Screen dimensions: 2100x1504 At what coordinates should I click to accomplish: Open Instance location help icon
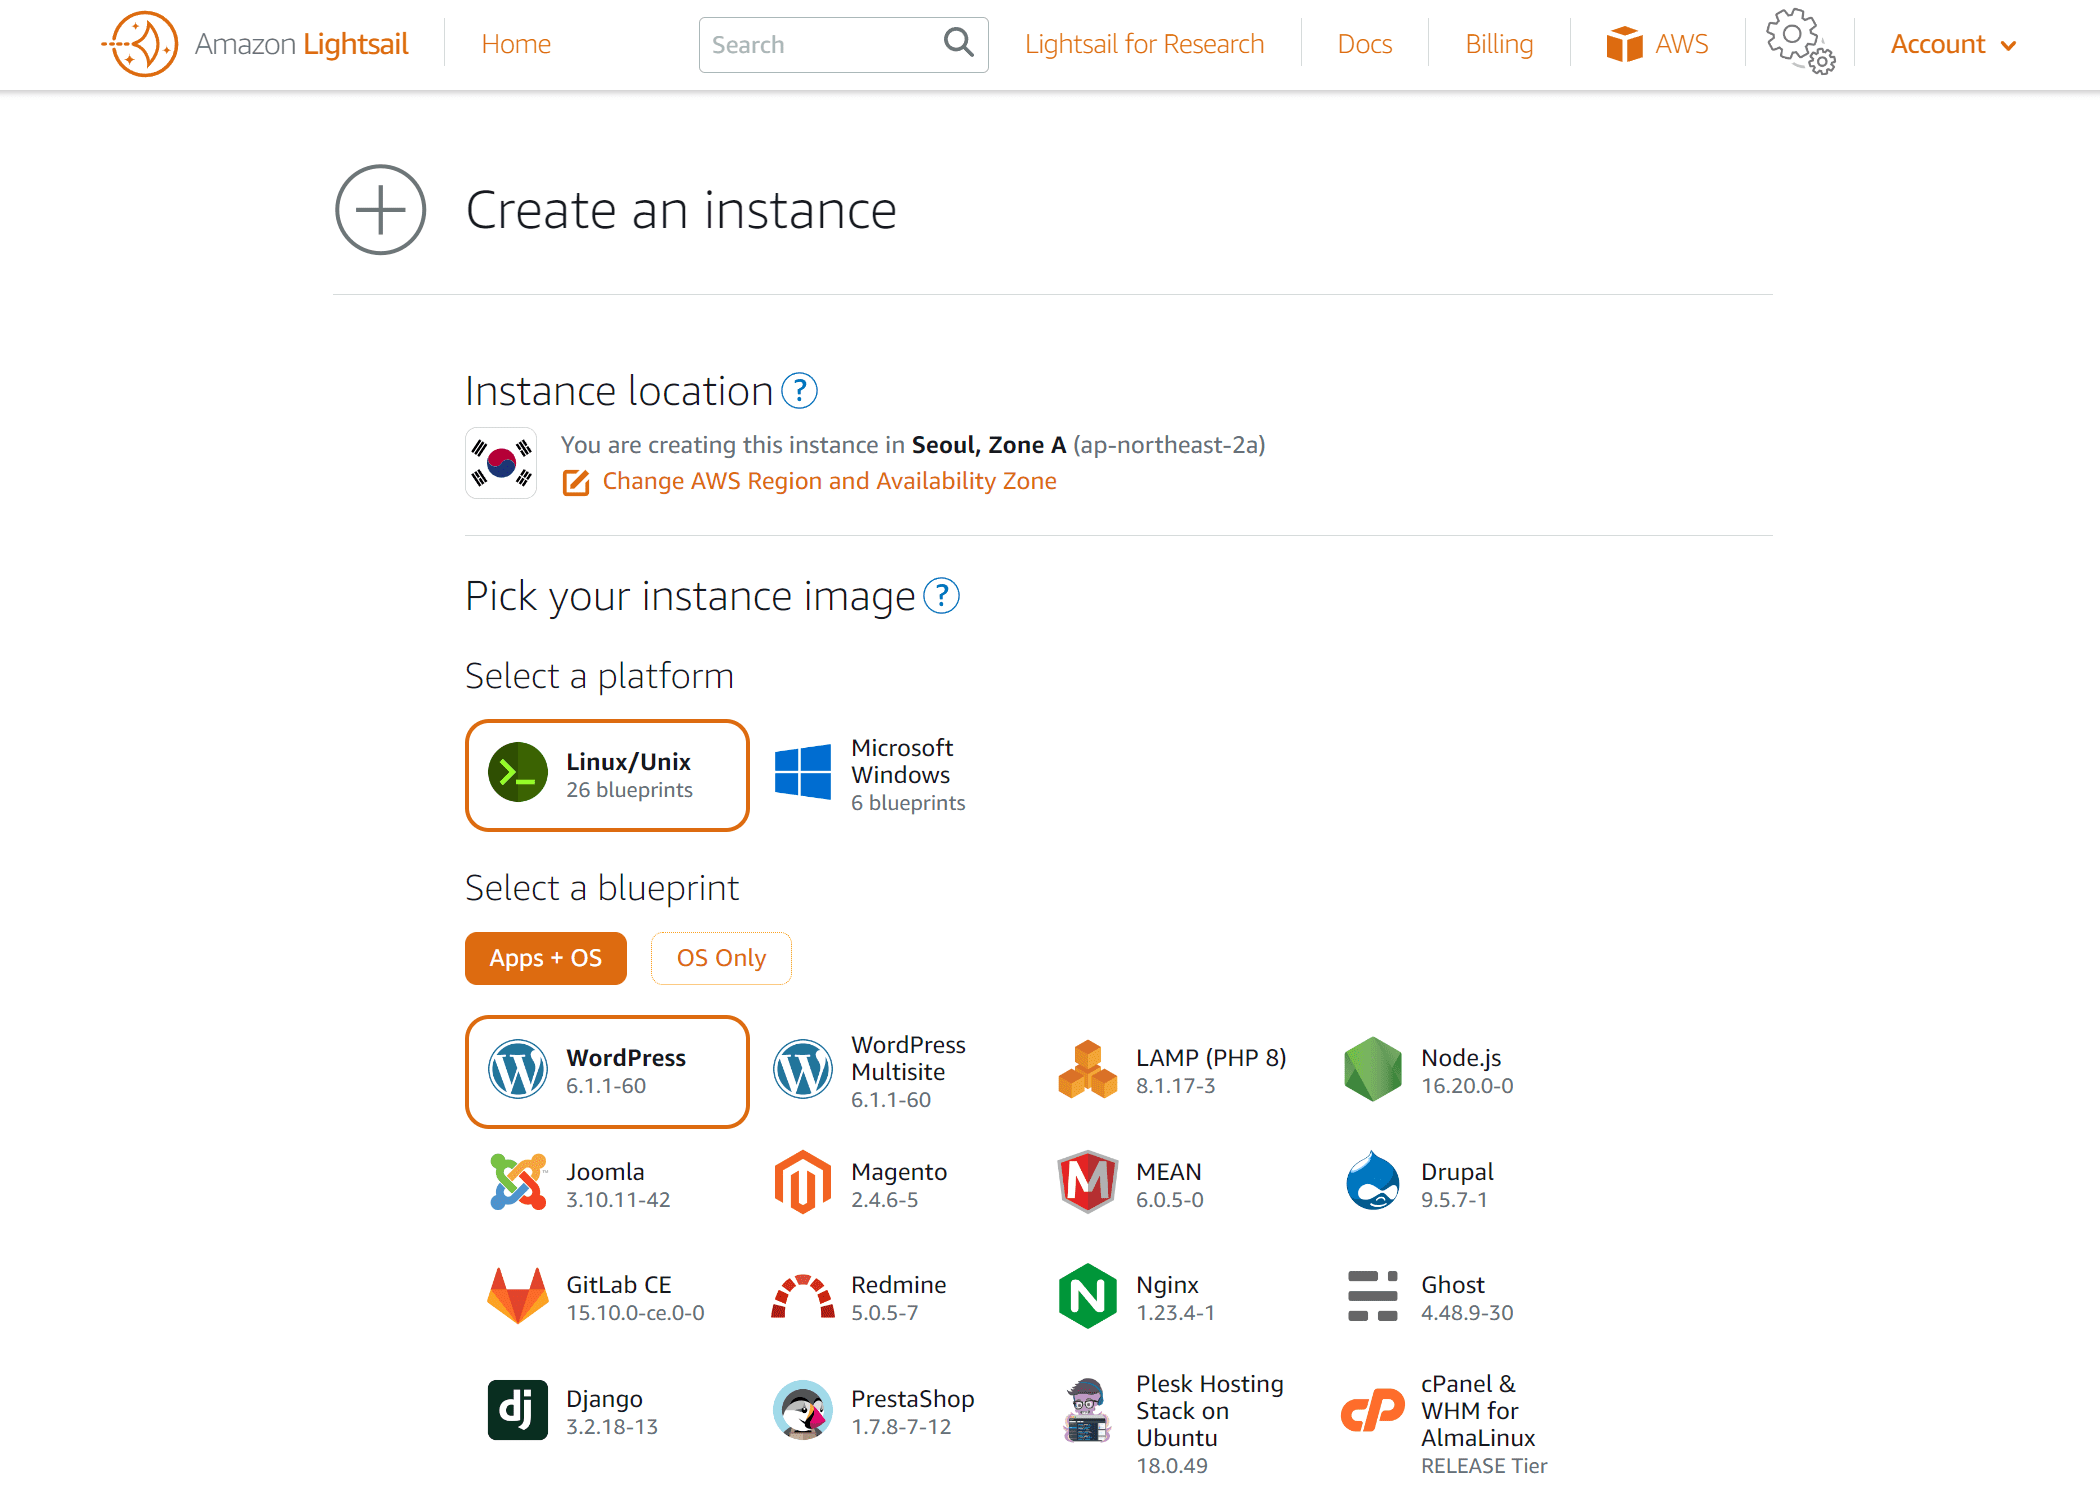799,391
